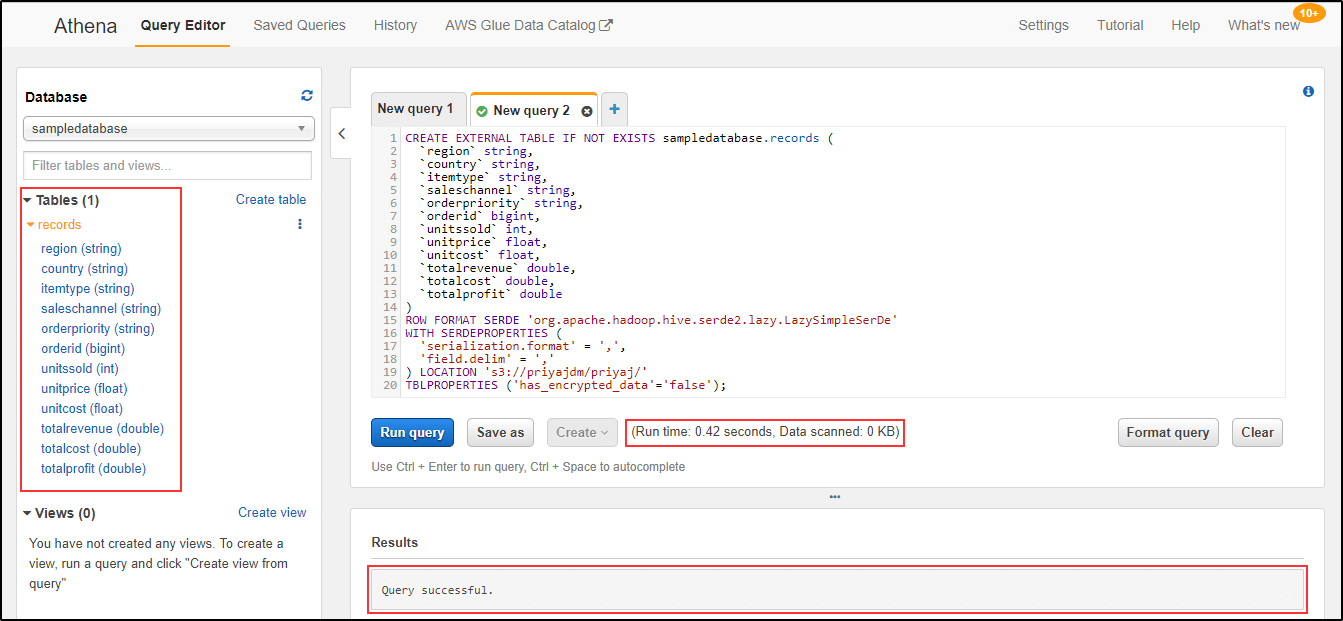Select the New query 2 tab

(534, 110)
